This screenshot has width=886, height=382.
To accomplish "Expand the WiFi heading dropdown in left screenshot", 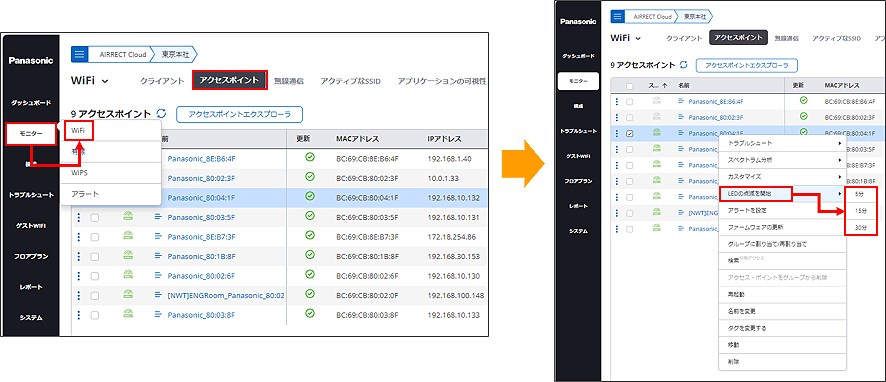I will pos(105,81).
